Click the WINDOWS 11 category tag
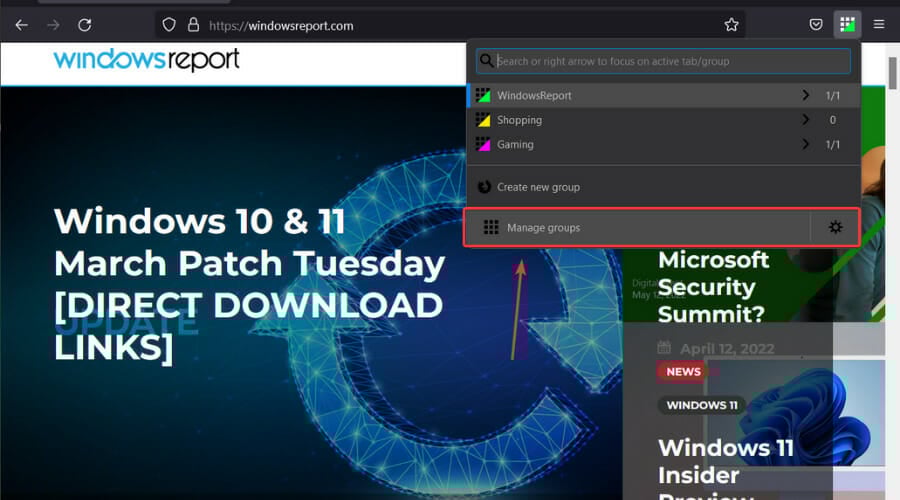This screenshot has width=900, height=500. point(701,405)
